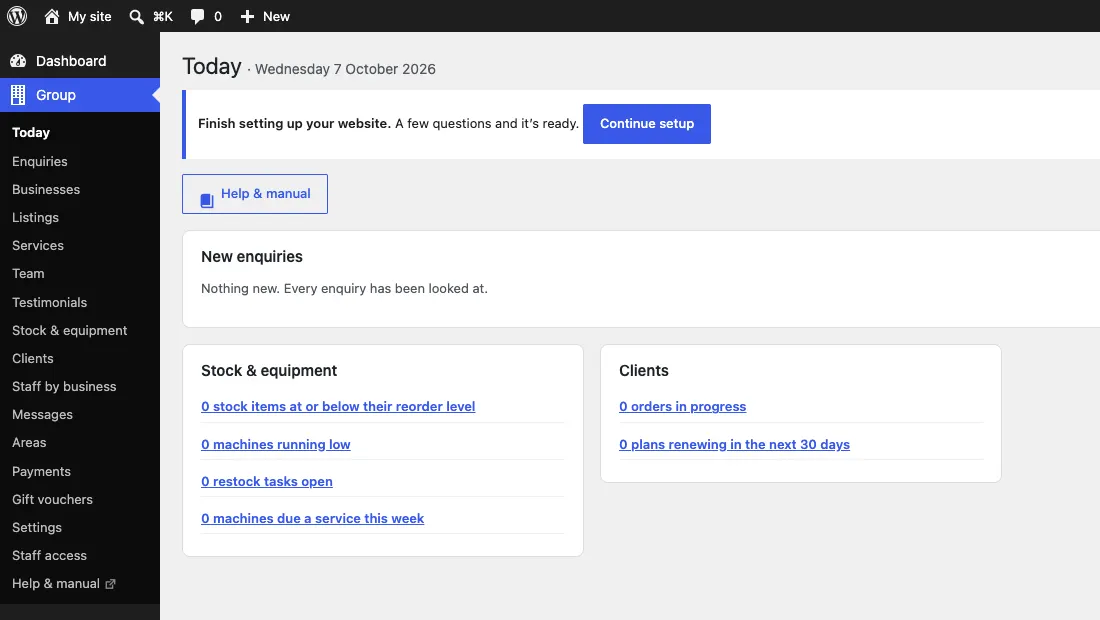Go to Stock & equipment in sidebar
The width and height of the screenshot is (1100, 620).
[69, 330]
